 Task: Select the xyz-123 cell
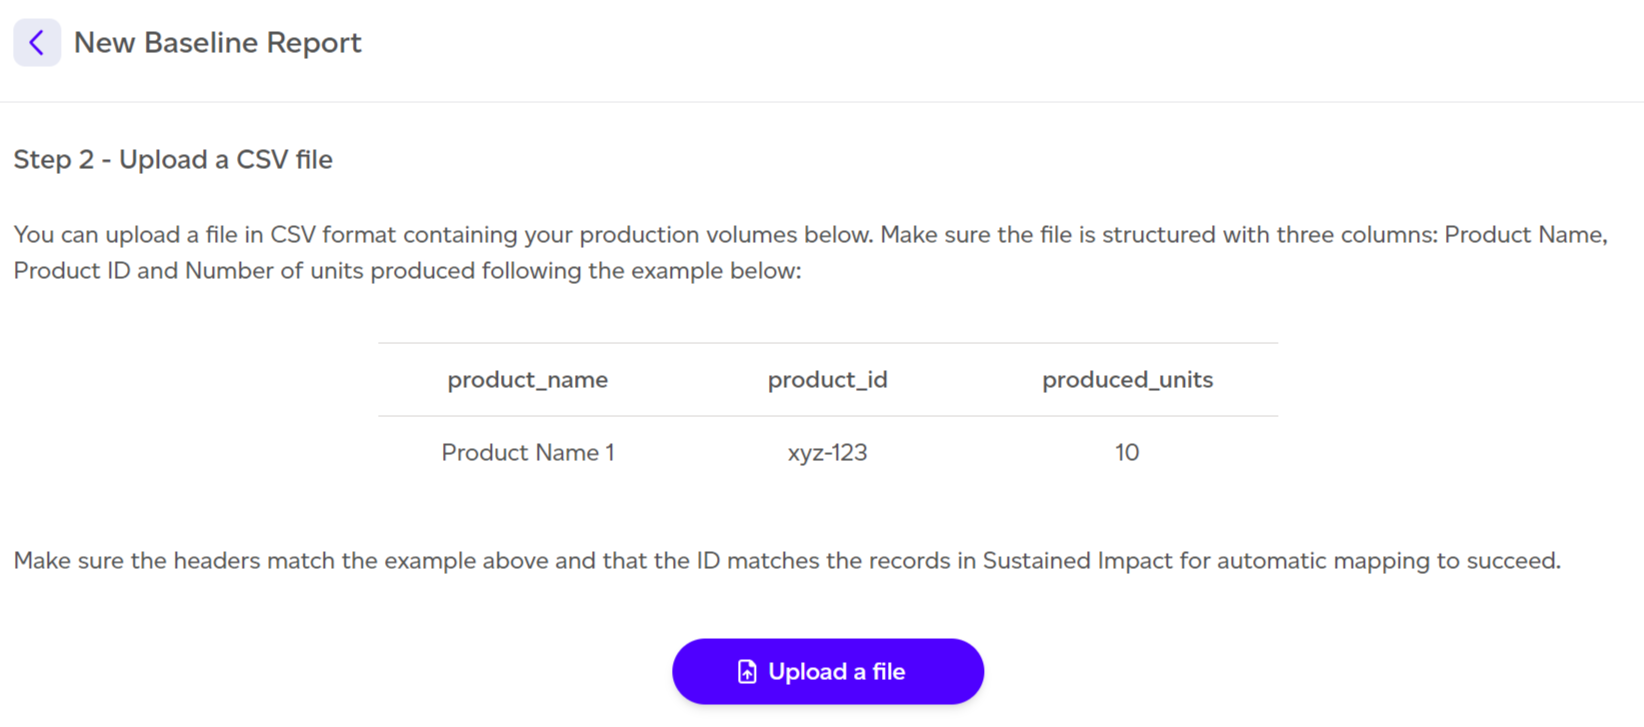coord(828,453)
